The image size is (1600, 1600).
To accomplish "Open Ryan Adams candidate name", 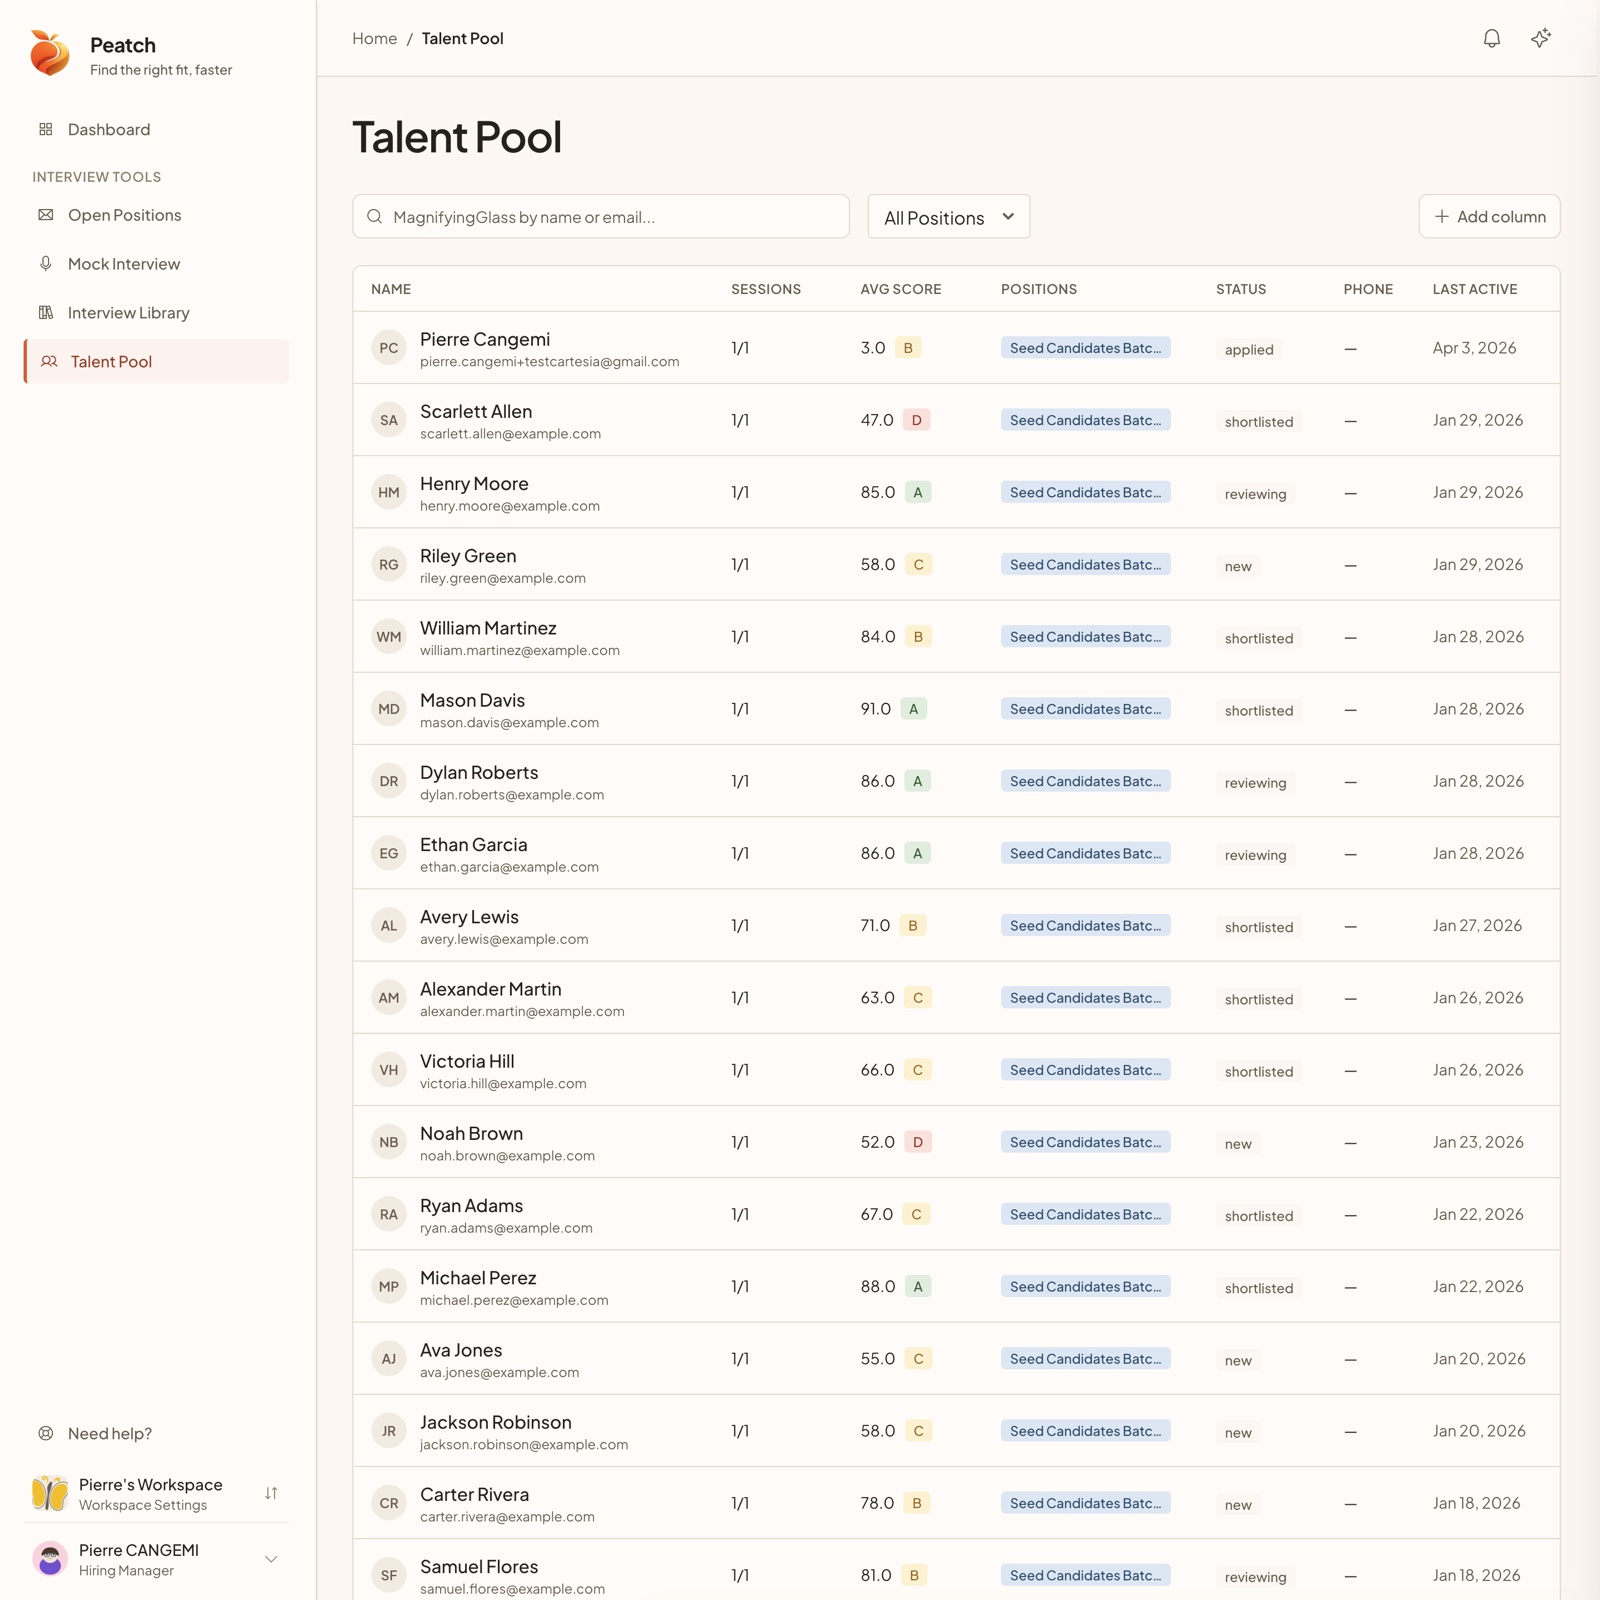I will [471, 1206].
